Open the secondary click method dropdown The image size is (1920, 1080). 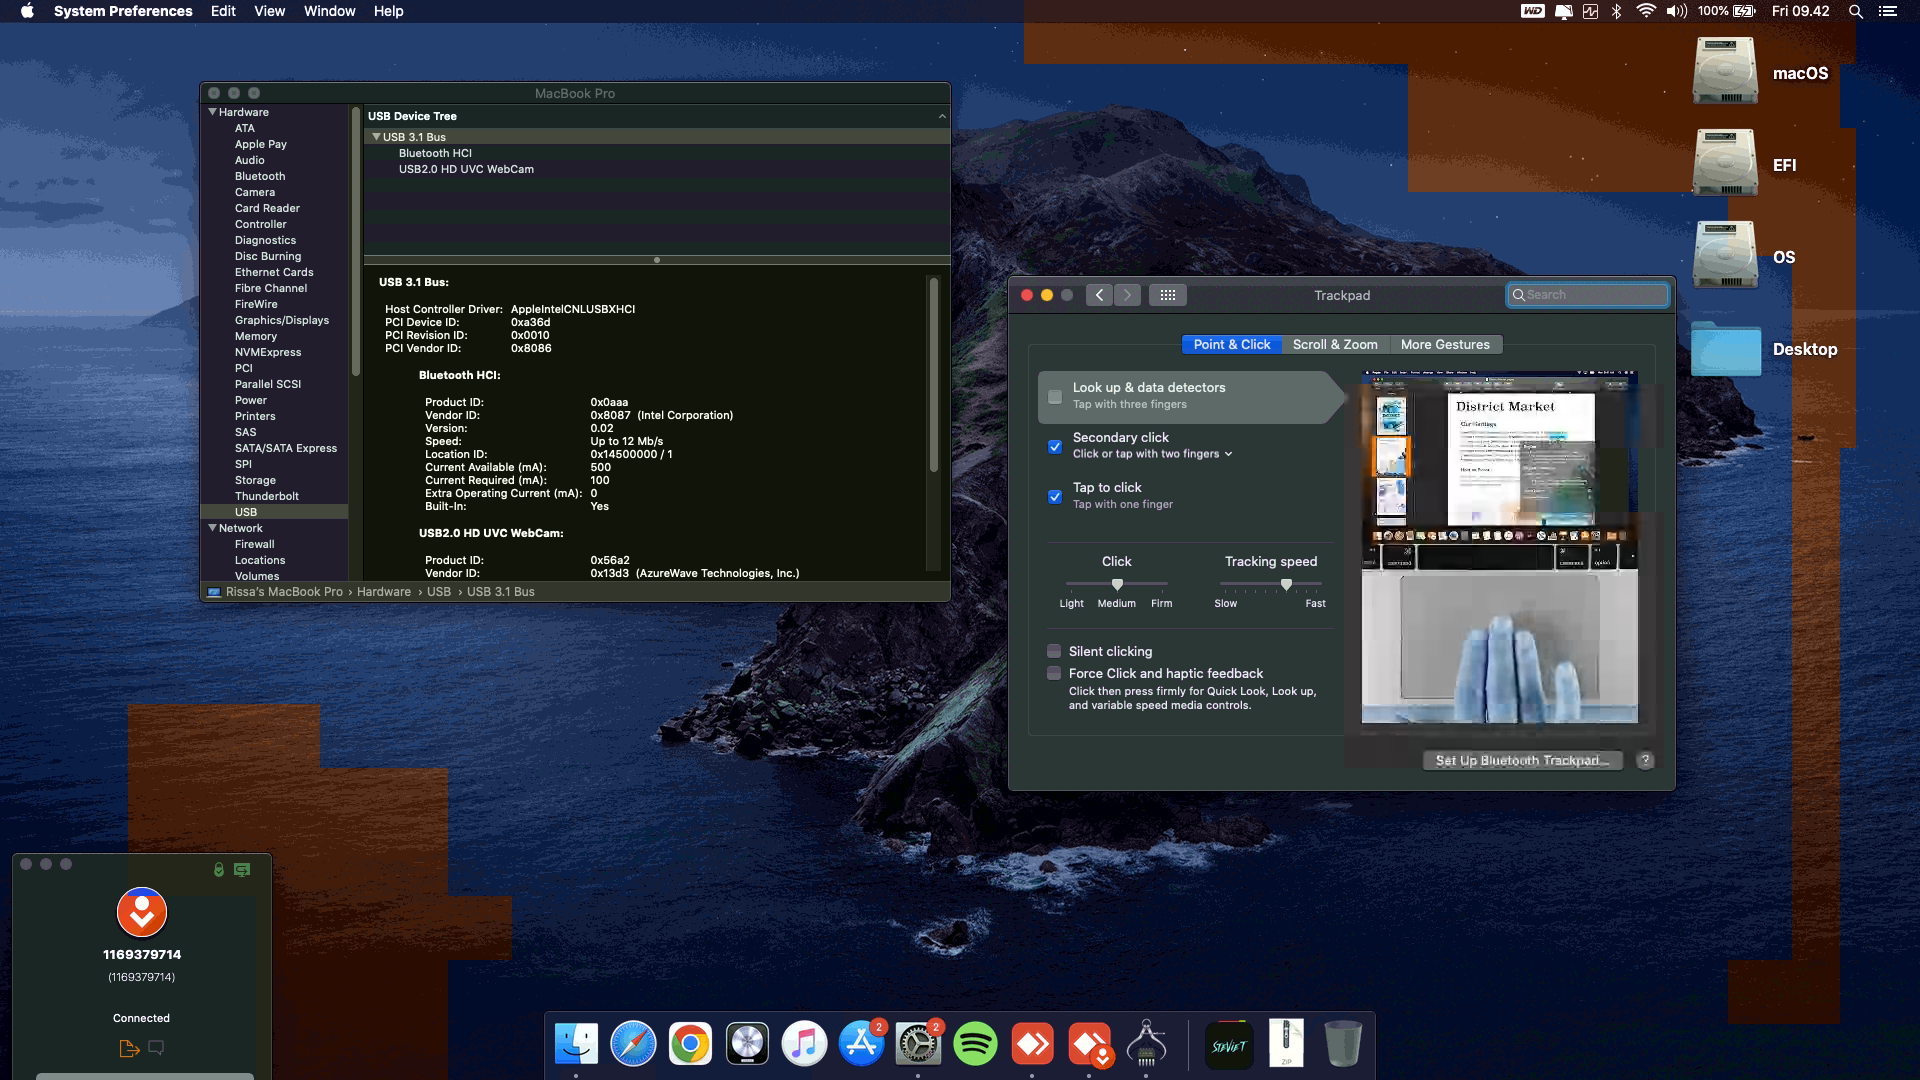pos(1152,454)
